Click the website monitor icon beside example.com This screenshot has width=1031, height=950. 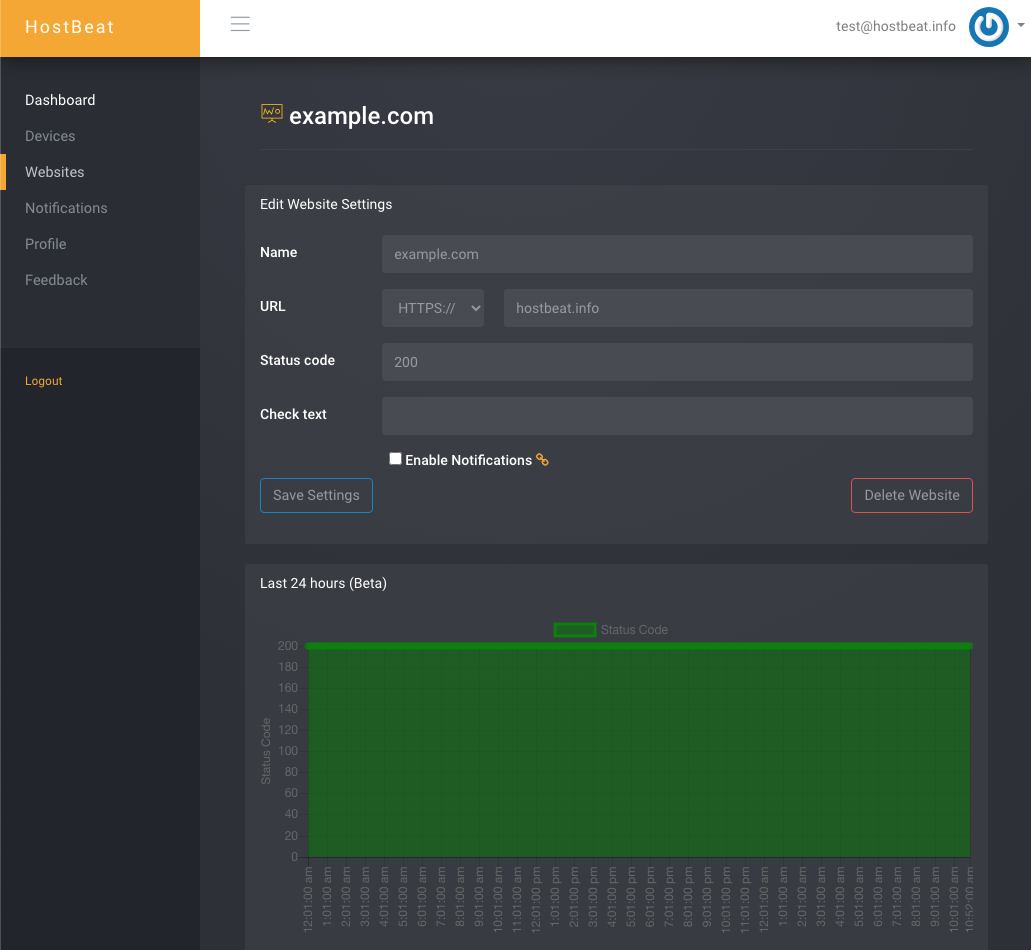pyautogui.click(x=272, y=114)
